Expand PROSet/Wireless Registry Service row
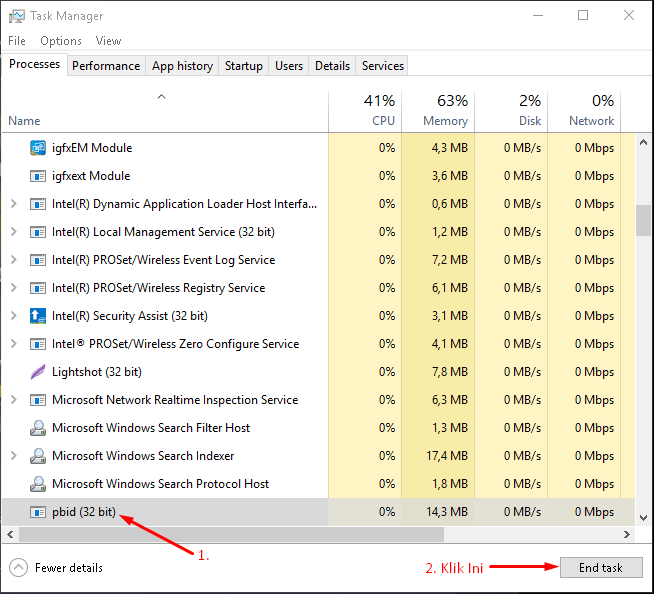 (x=14, y=287)
